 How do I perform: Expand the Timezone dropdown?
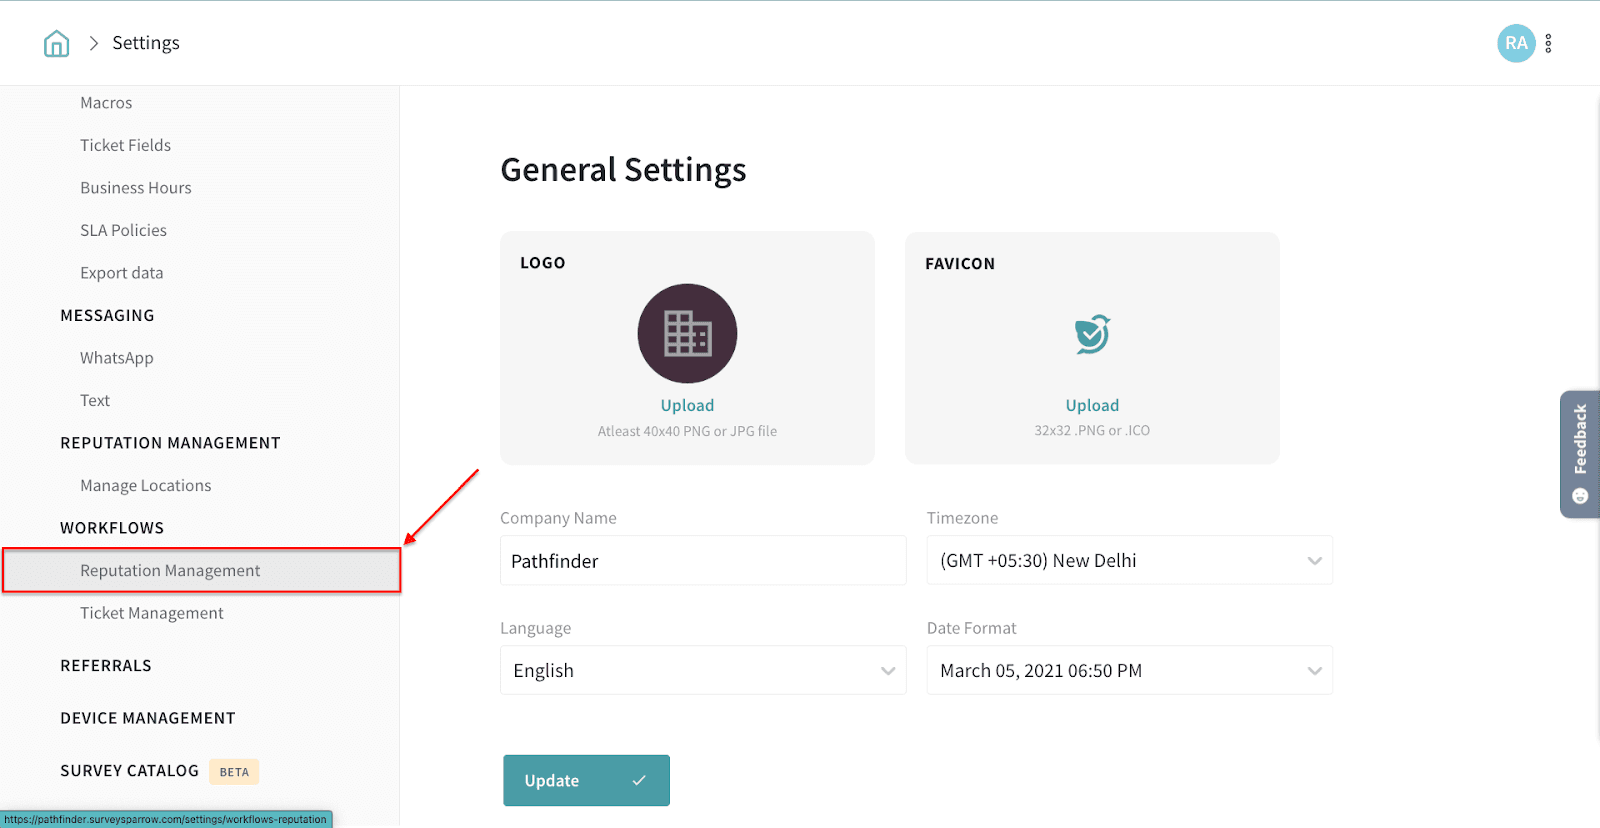point(1129,561)
